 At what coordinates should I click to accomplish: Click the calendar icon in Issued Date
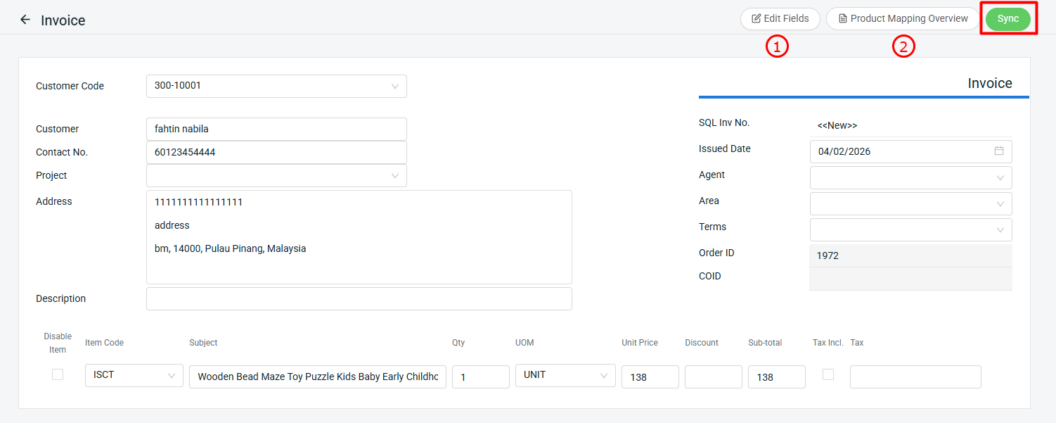[998, 152]
